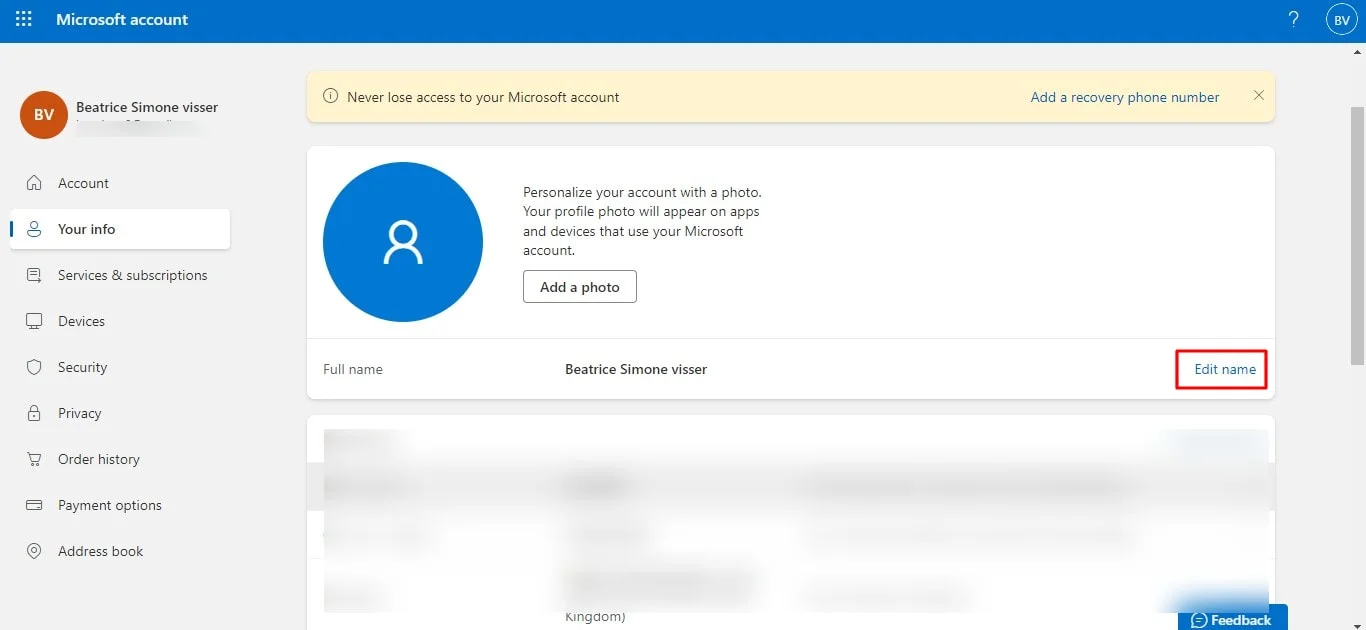Click the Your info person icon

click(35, 229)
